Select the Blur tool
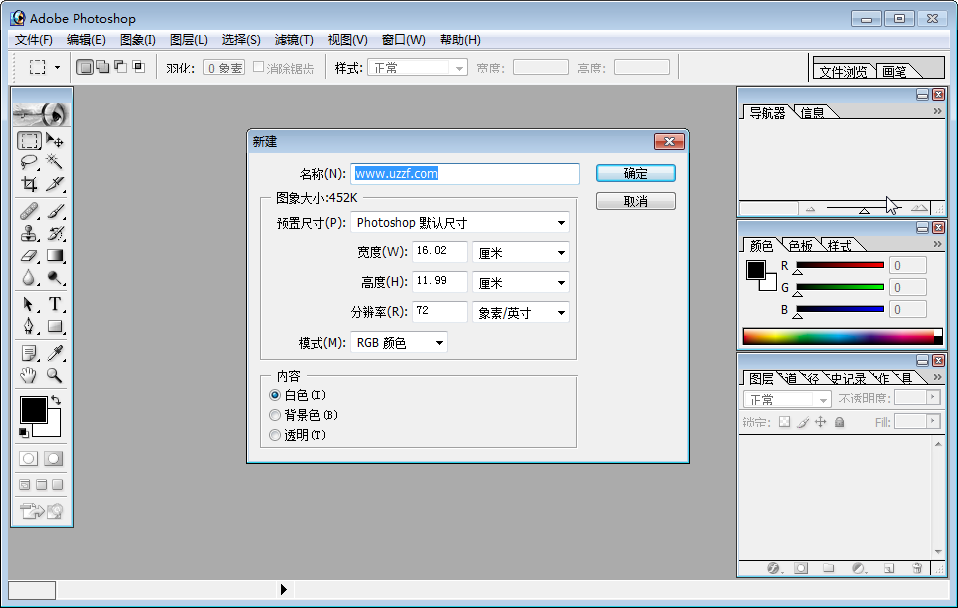 pos(29,277)
